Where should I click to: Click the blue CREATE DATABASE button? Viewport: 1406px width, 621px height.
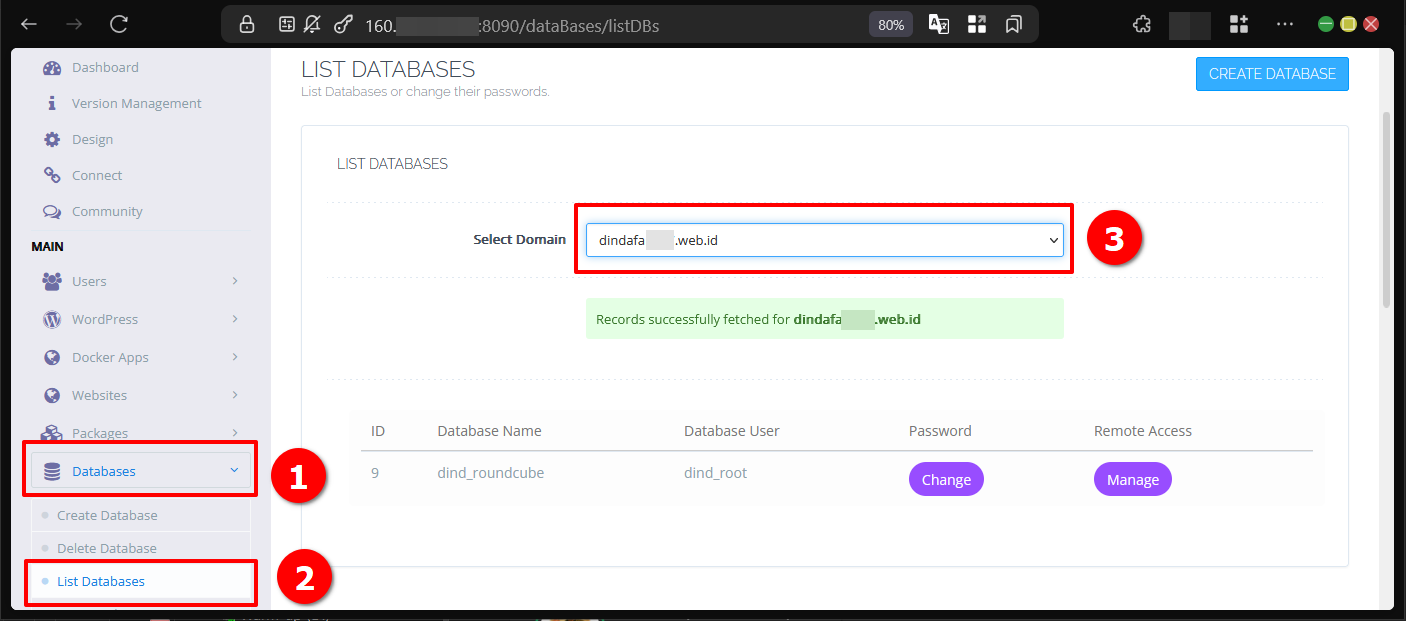click(1272, 74)
